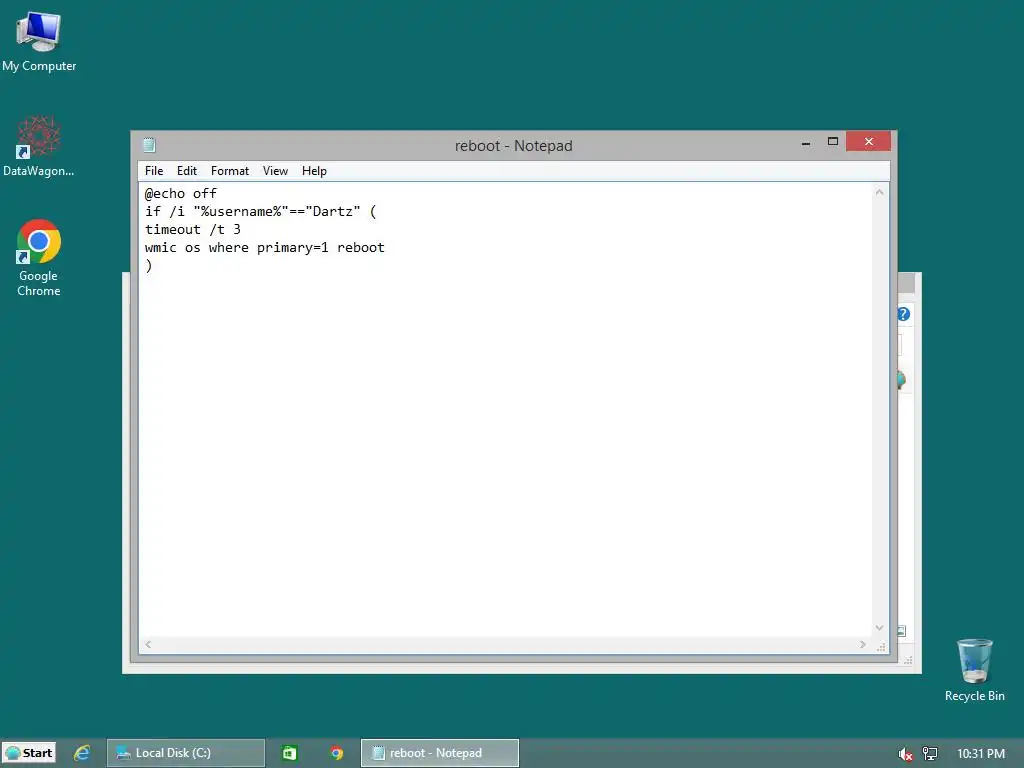Open the Format menu in Notepad

pos(230,171)
